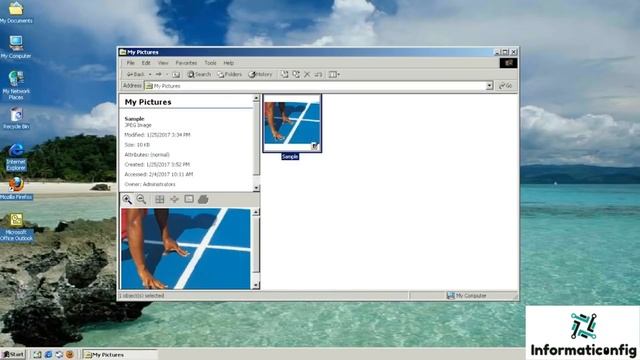The width and height of the screenshot is (640, 360).
Task: Click the image preview picture
Action: pos(186,249)
